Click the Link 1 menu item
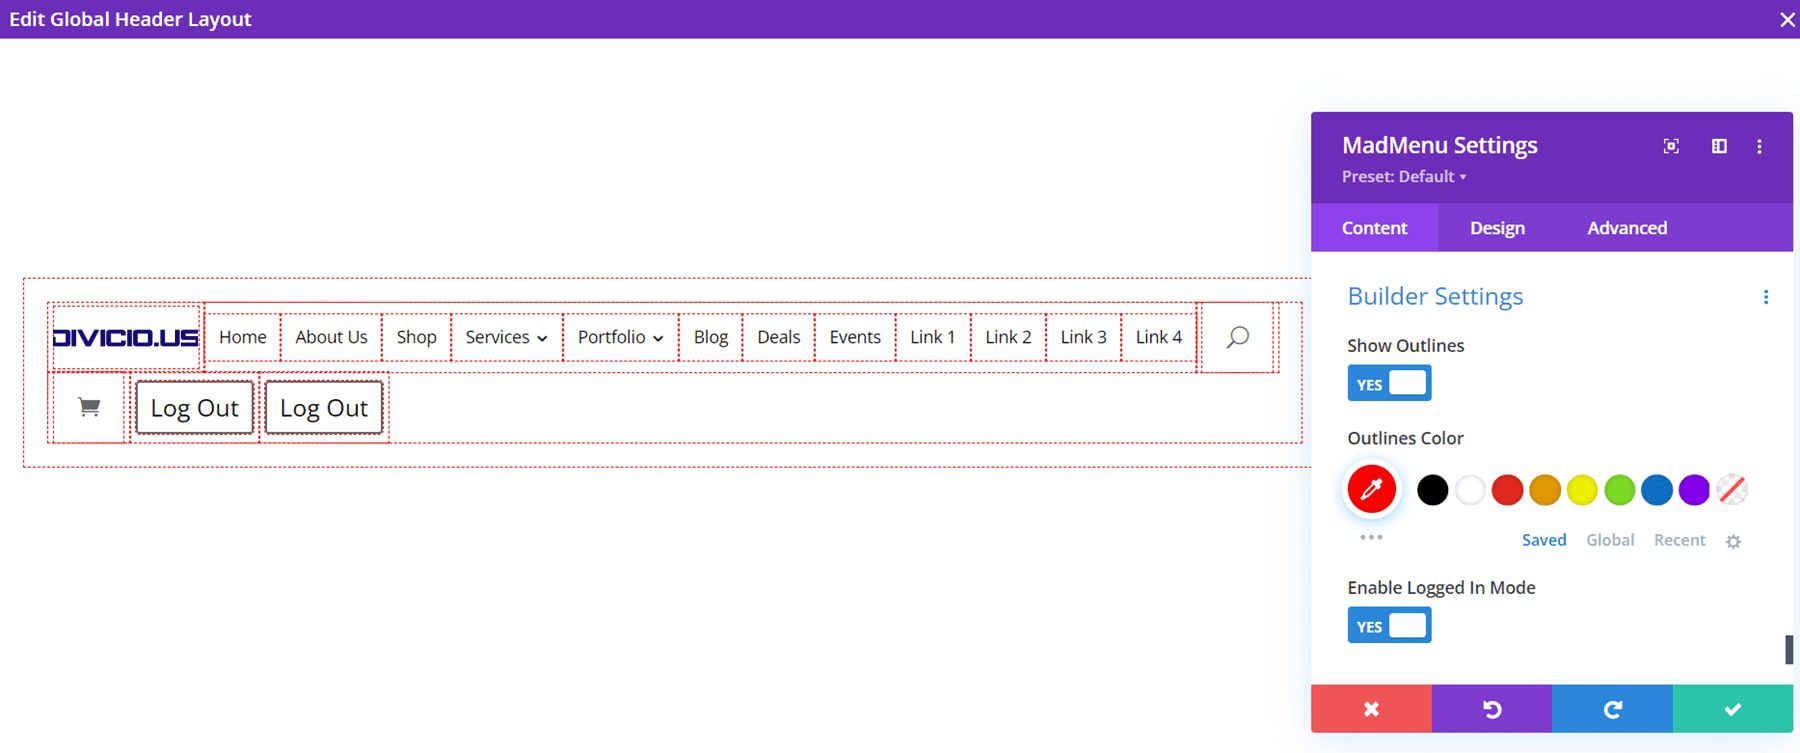 (933, 337)
